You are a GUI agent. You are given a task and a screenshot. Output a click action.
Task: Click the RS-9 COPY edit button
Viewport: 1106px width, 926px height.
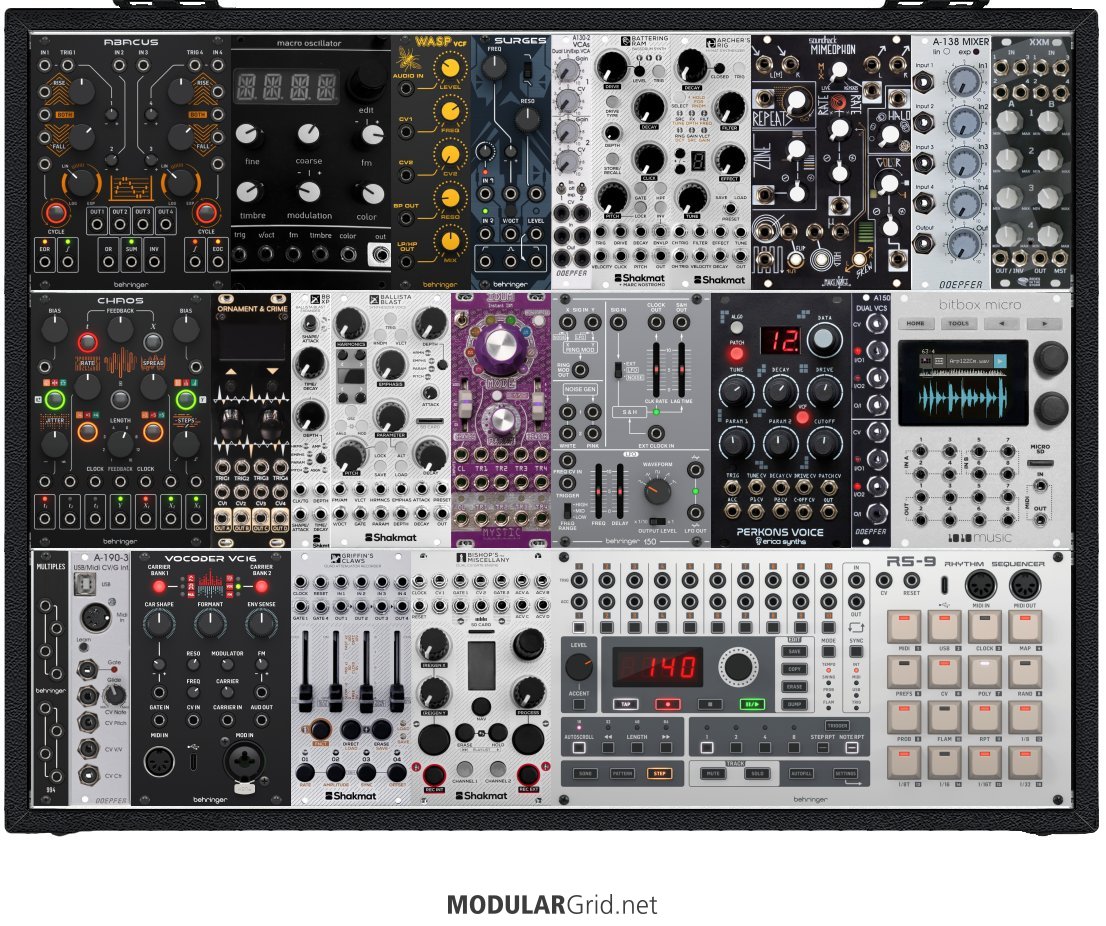coord(794,669)
